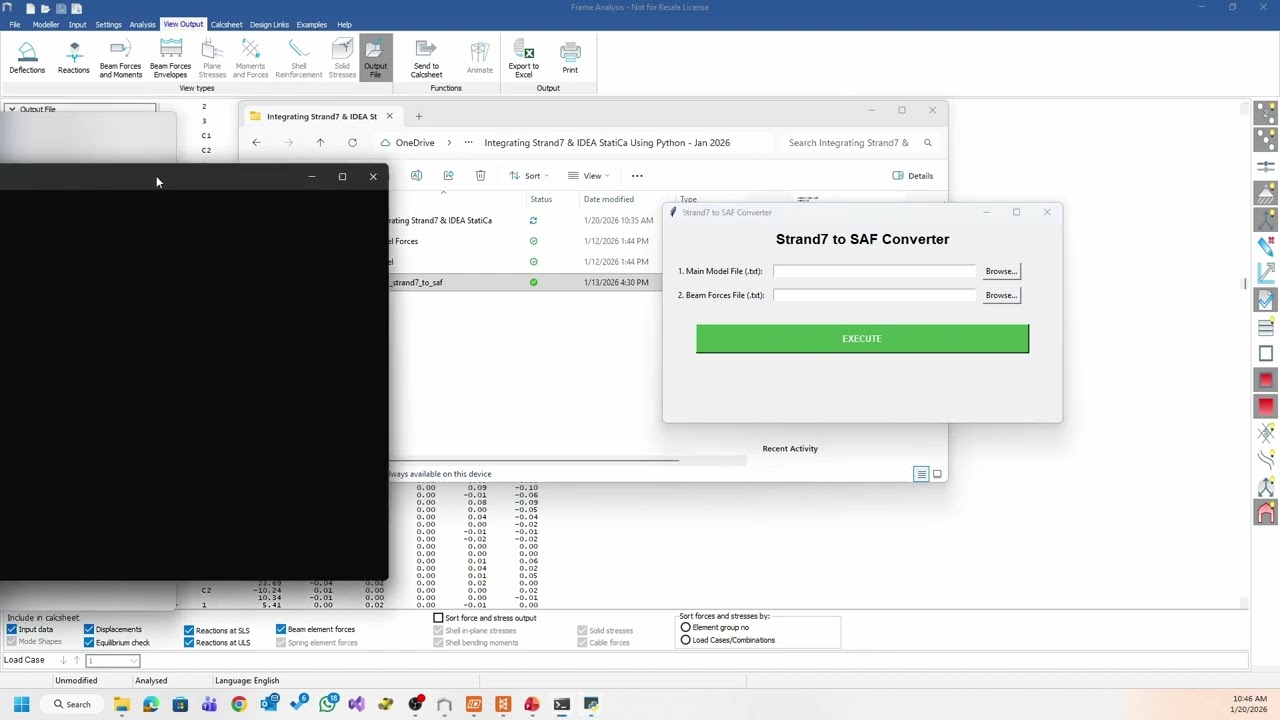
Task: Open the Modeller tab
Action: 46,24
